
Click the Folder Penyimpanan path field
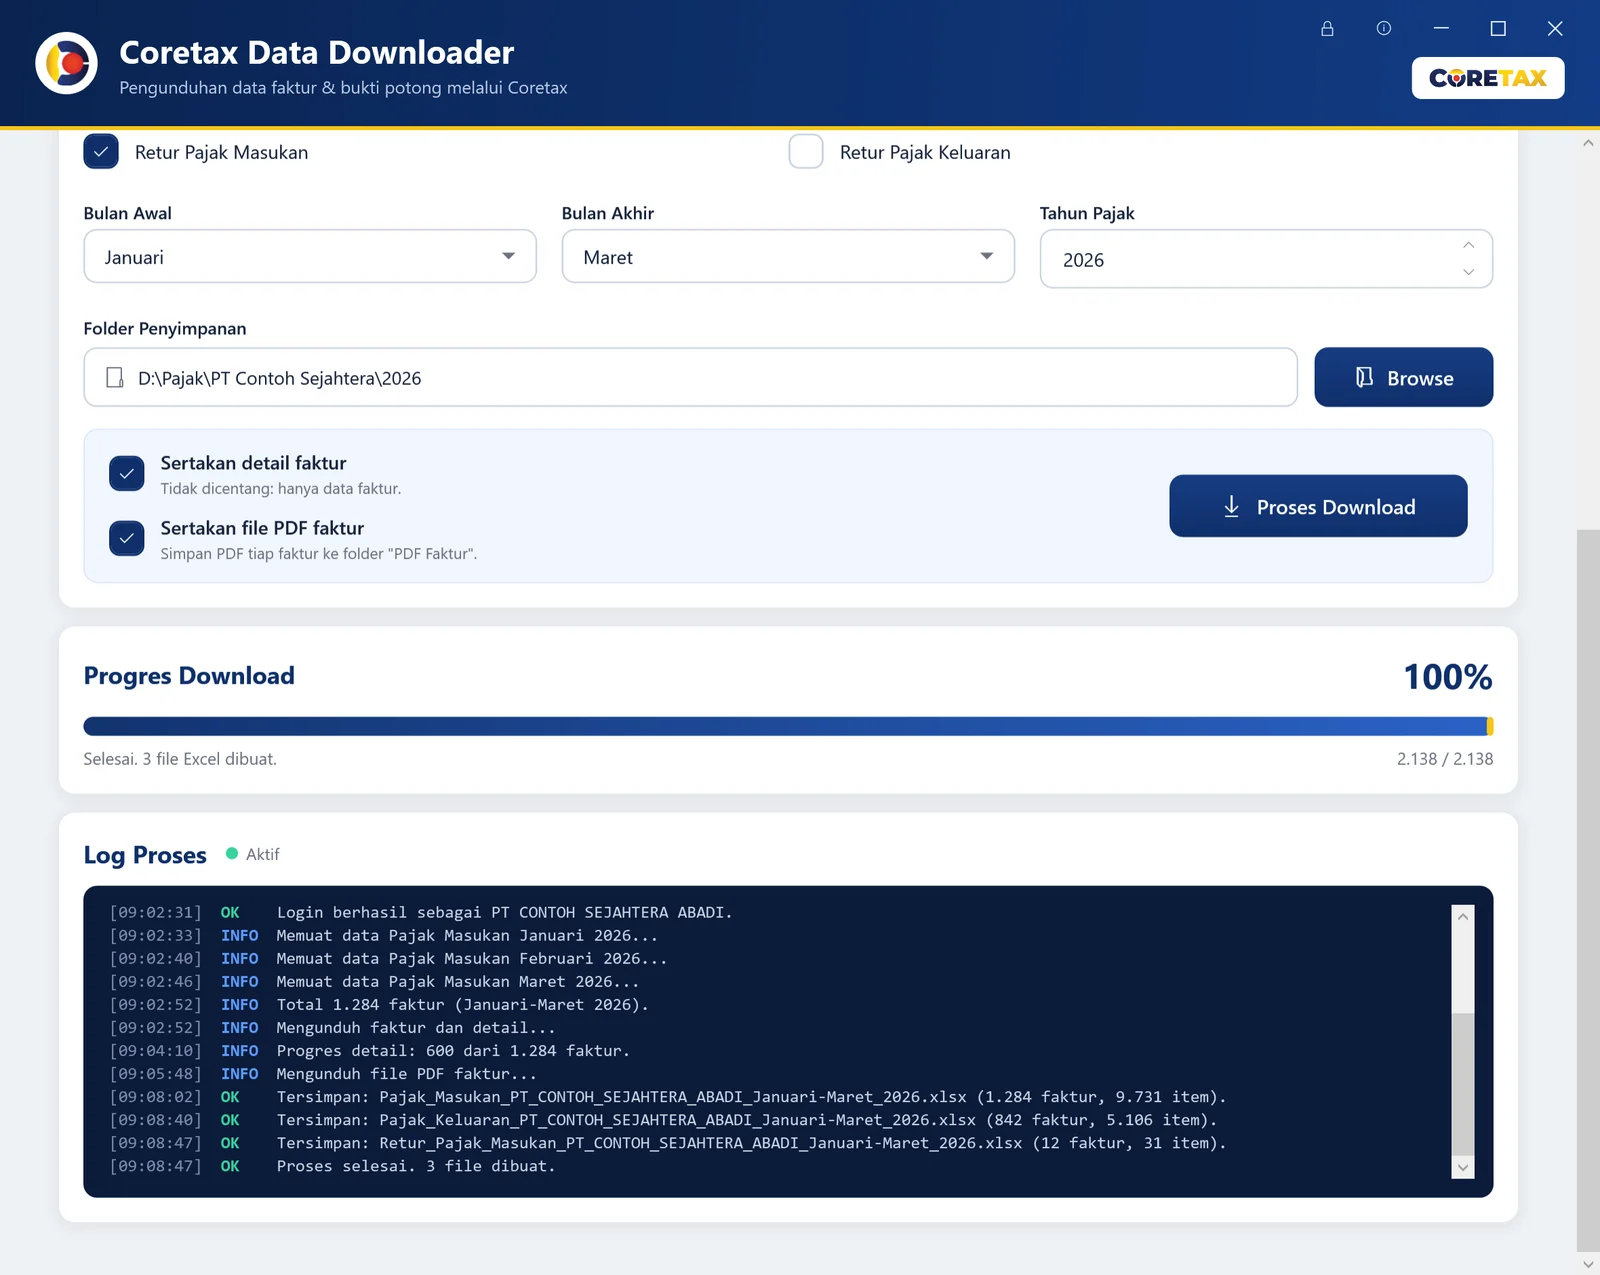pyautogui.click(x=690, y=378)
